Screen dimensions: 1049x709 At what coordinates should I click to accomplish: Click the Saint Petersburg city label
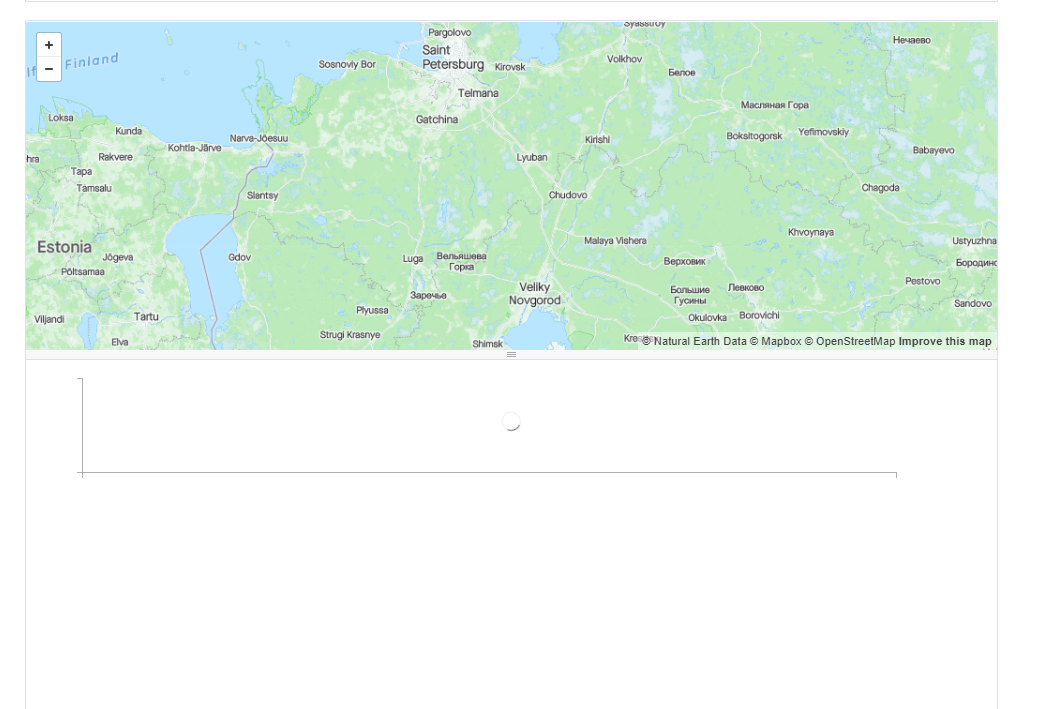tap(452, 57)
